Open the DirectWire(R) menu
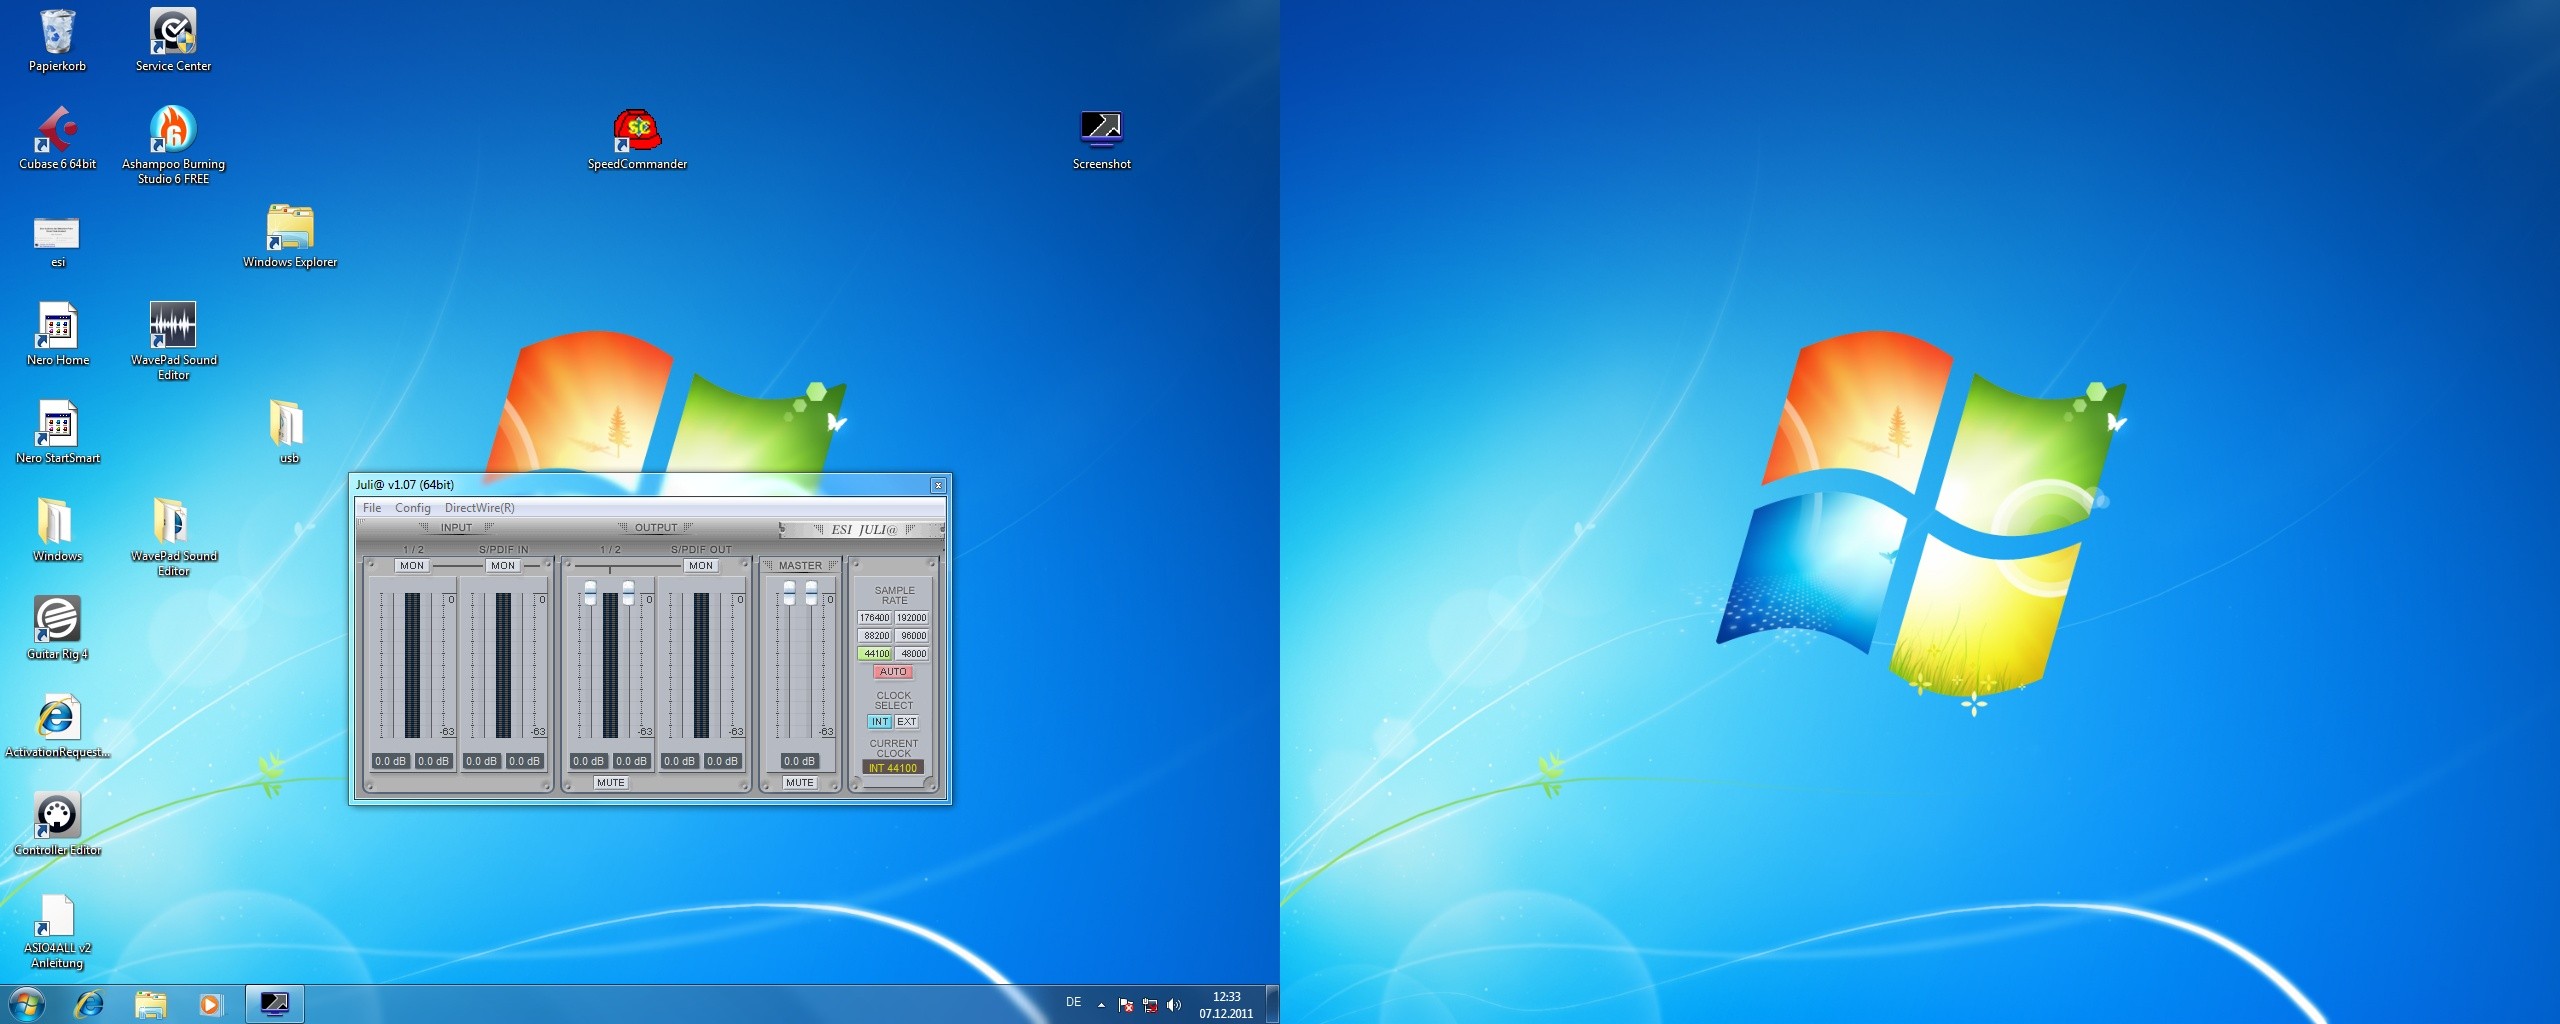The image size is (2560, 1024). pos(480,508)
